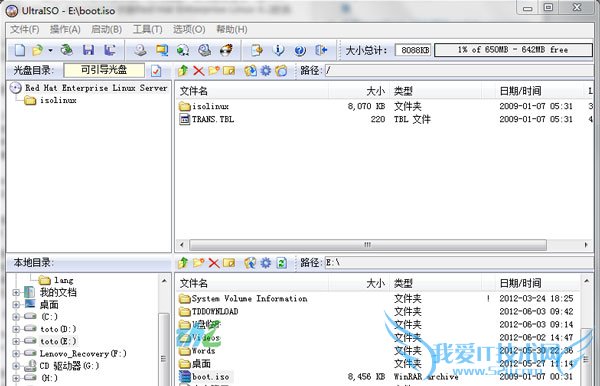Image resolution: width=600 pixels, height=386 pixels.
Task: Click the Compress ISO monitor-folder icon
Action: (x=162, y=50)
